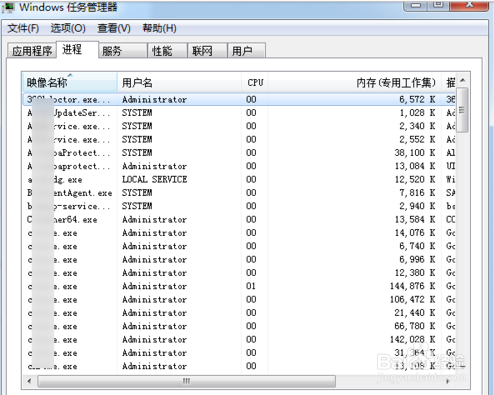Select the process ending in -service...

pyautogui.click(x=239, y=206)
